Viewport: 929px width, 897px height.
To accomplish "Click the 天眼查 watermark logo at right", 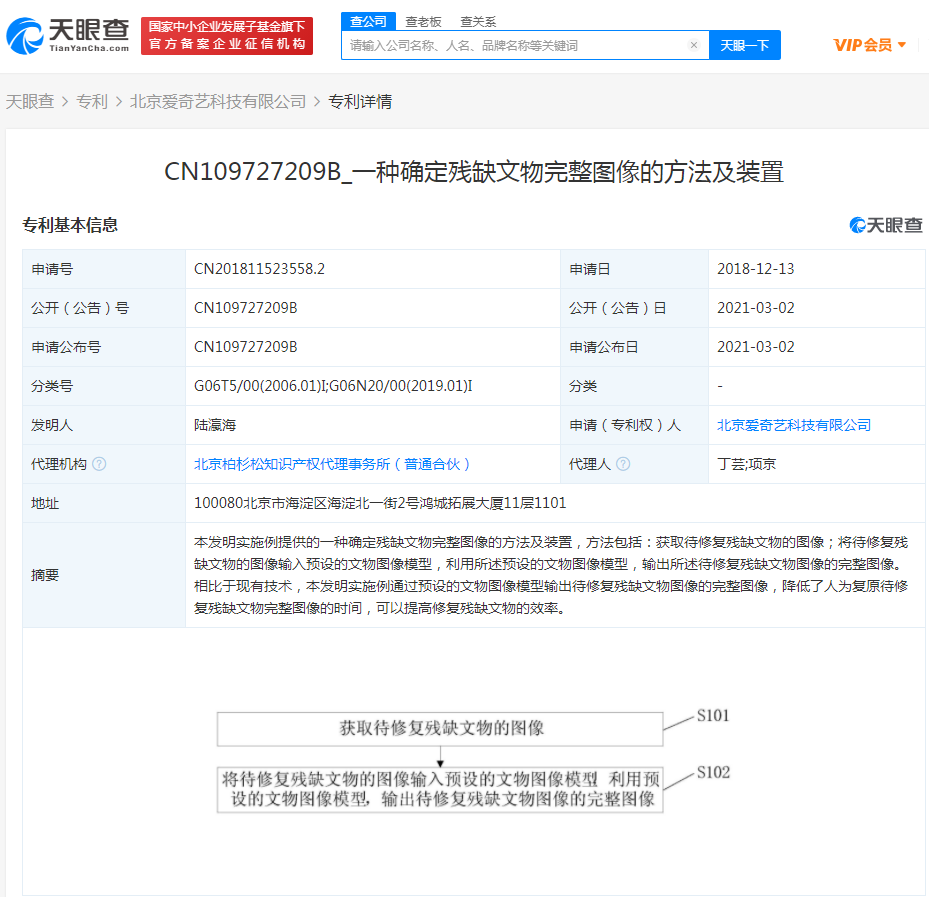I will [885, 225].
